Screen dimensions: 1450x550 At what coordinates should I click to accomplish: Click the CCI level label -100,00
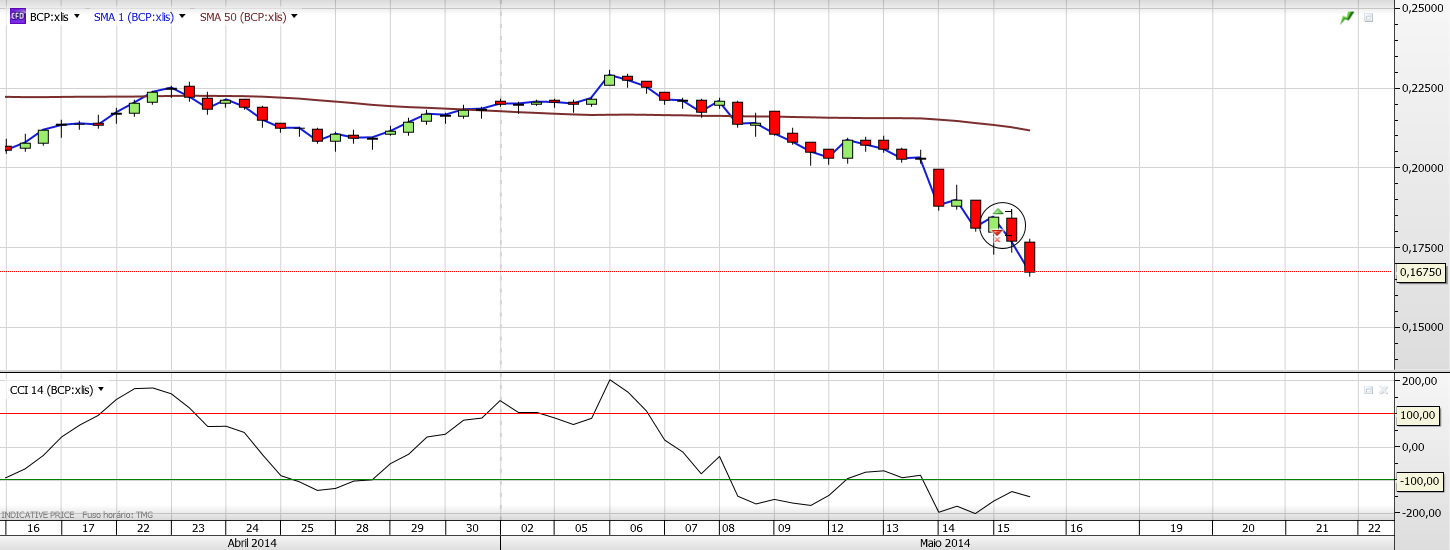pos(1420,480)
